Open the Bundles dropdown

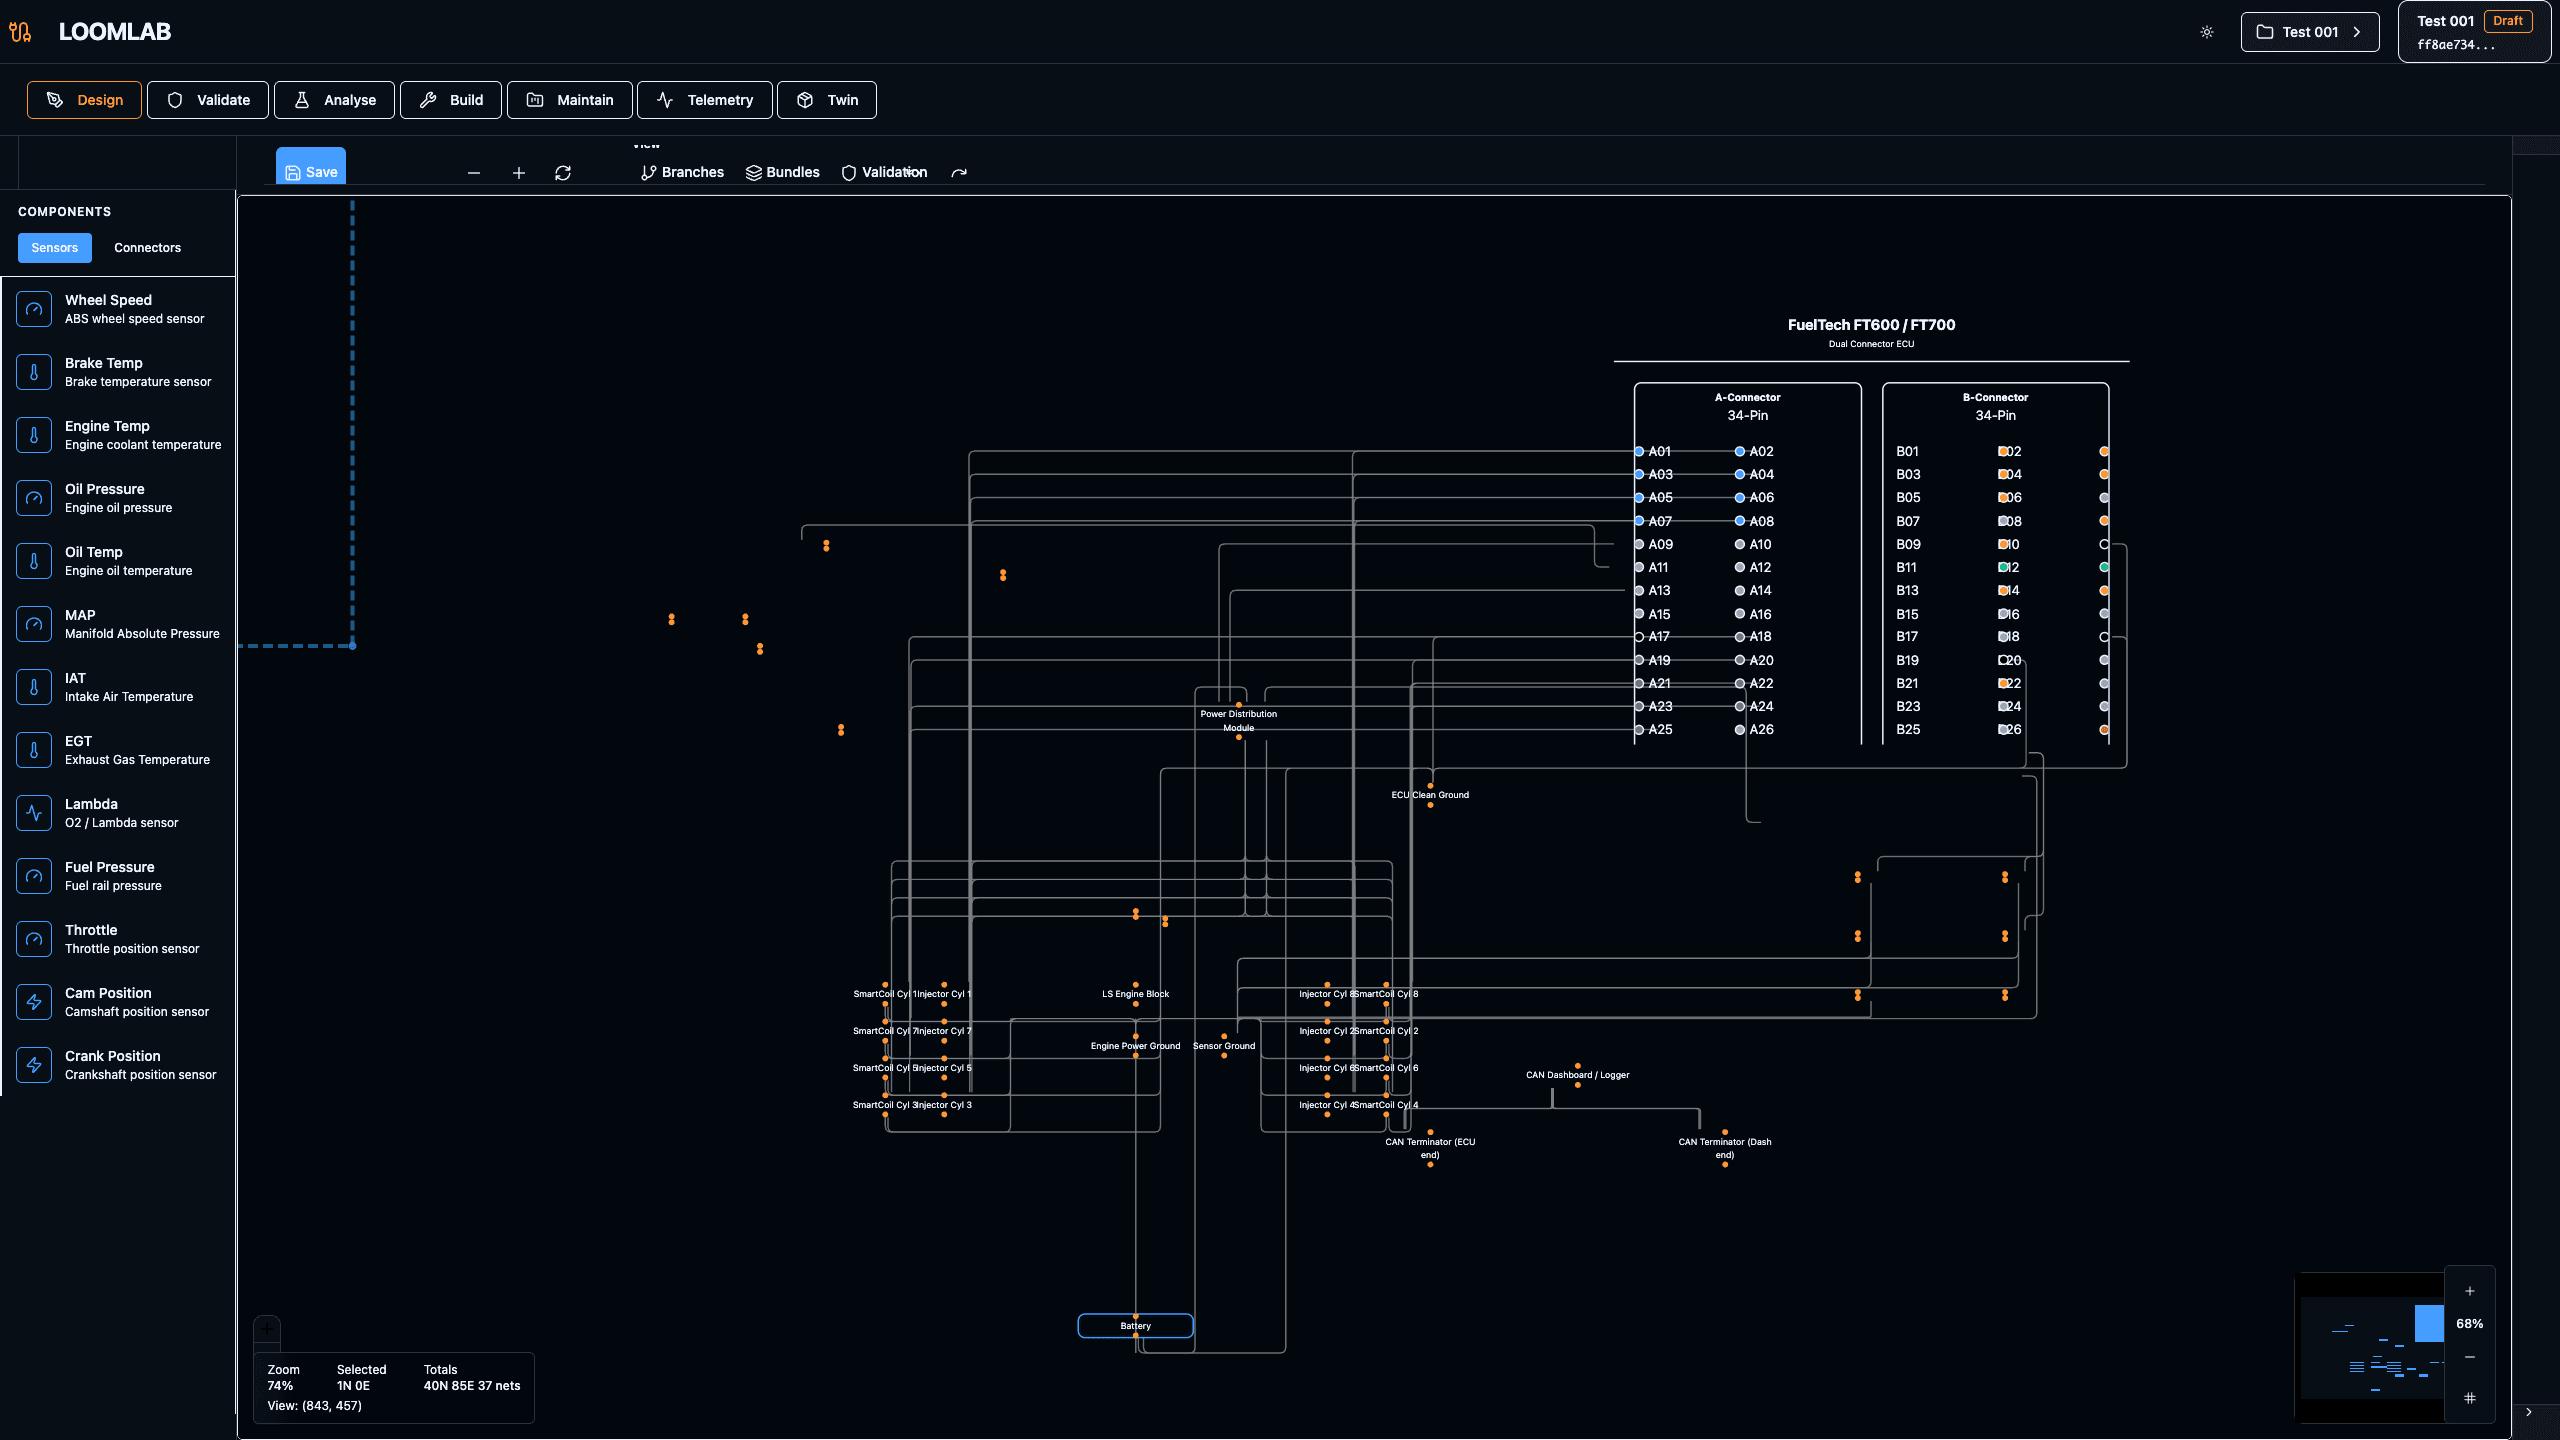[783, 172]
